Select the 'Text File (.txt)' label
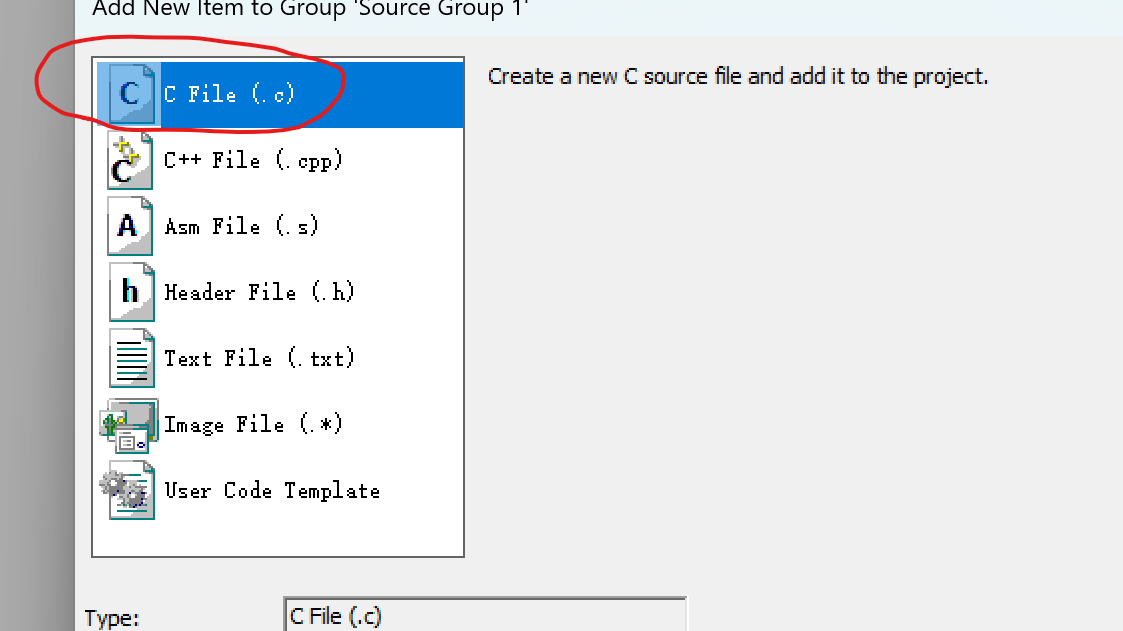Image resolution: width=1123 pixels, height=631 pixels. [x=259, y=358]
